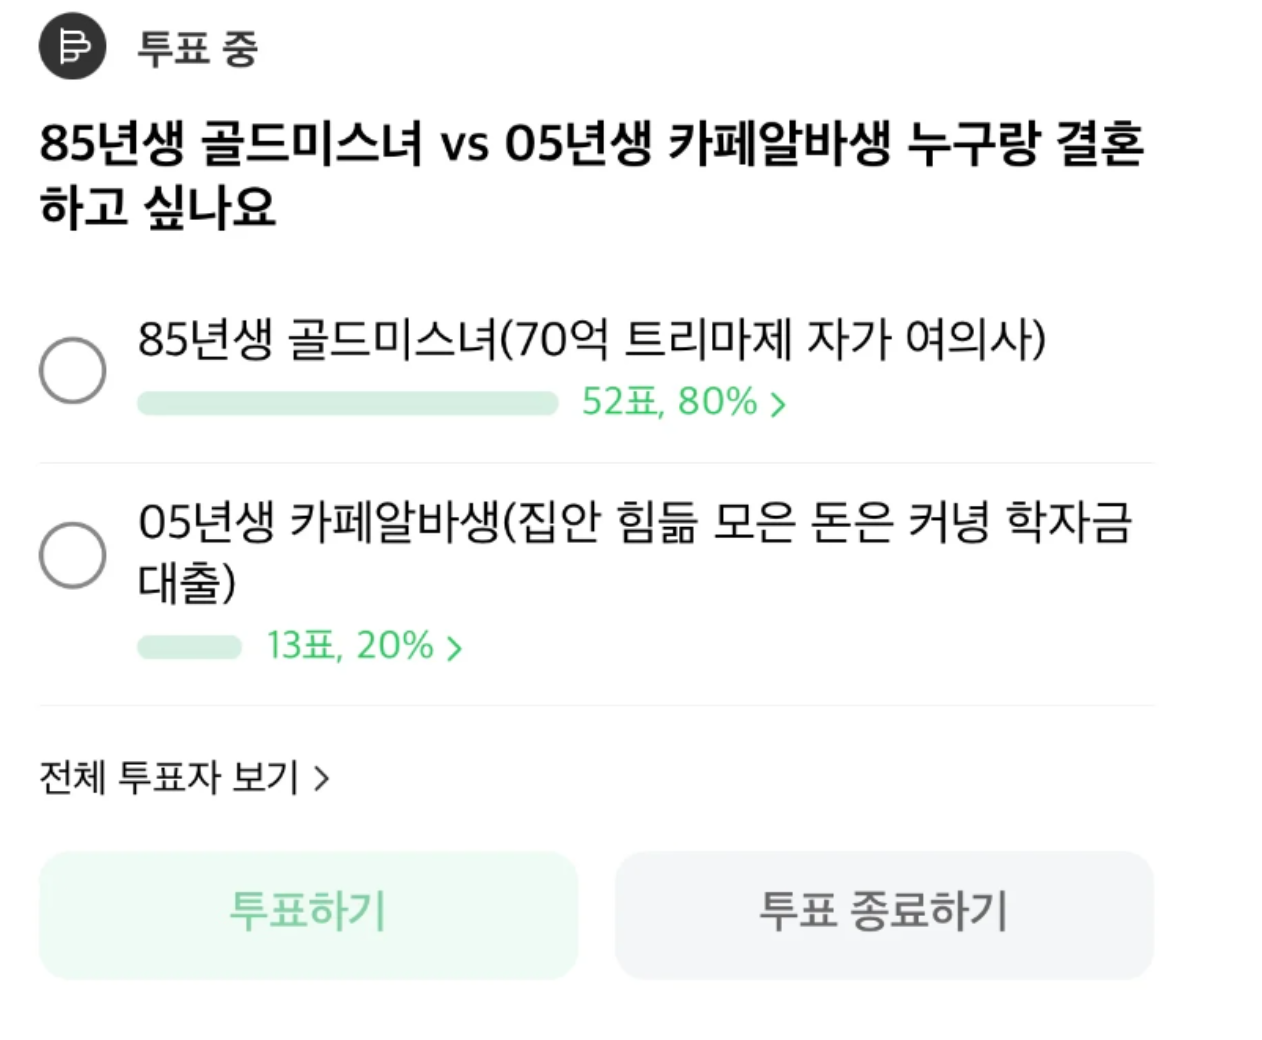
Task: Submit vote with 투표하기 button
Action: 308,915
